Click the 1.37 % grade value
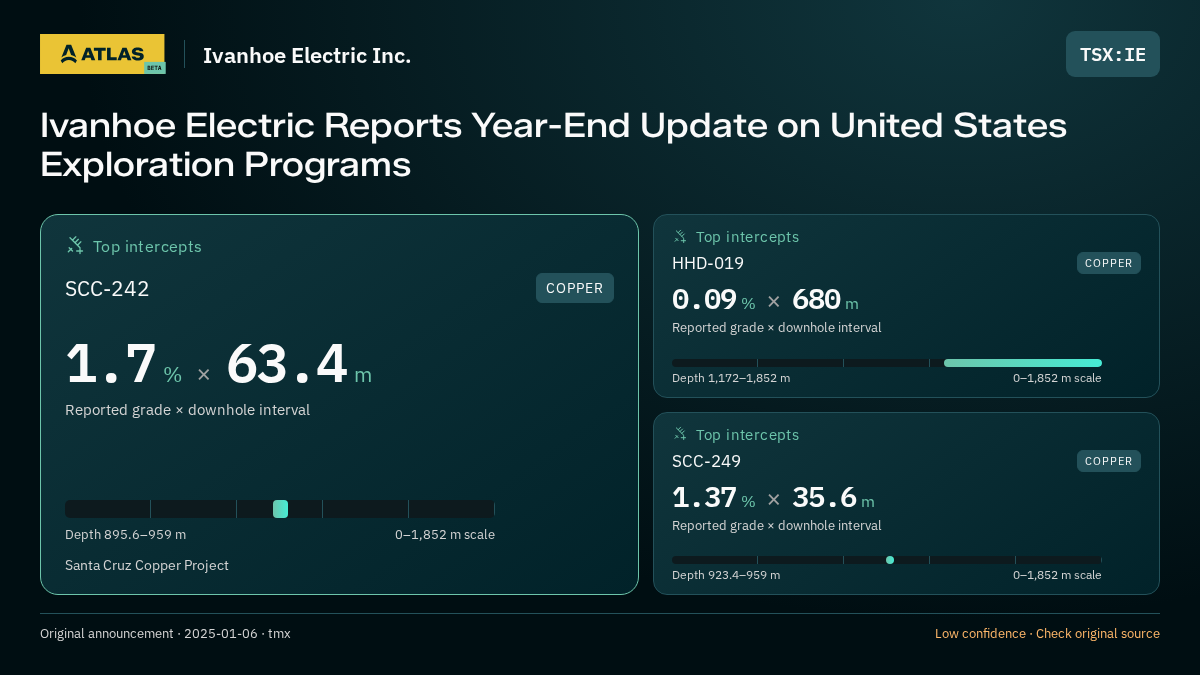The image size is (1200, 675). coord(714,498)
